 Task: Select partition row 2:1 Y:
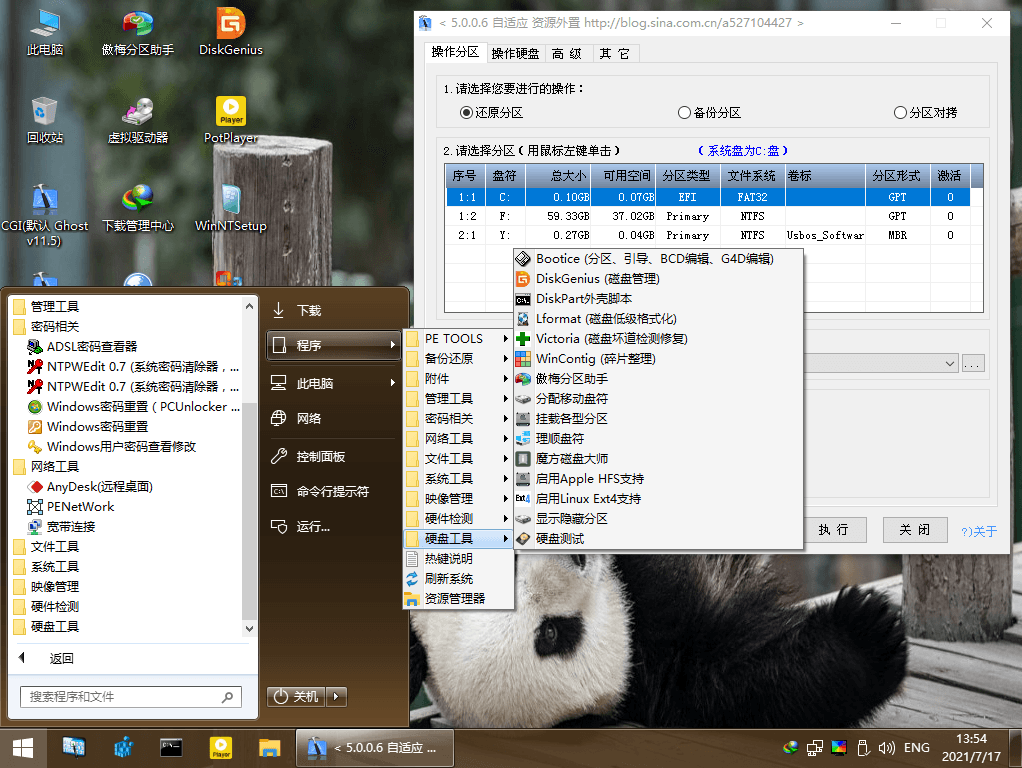708,235
